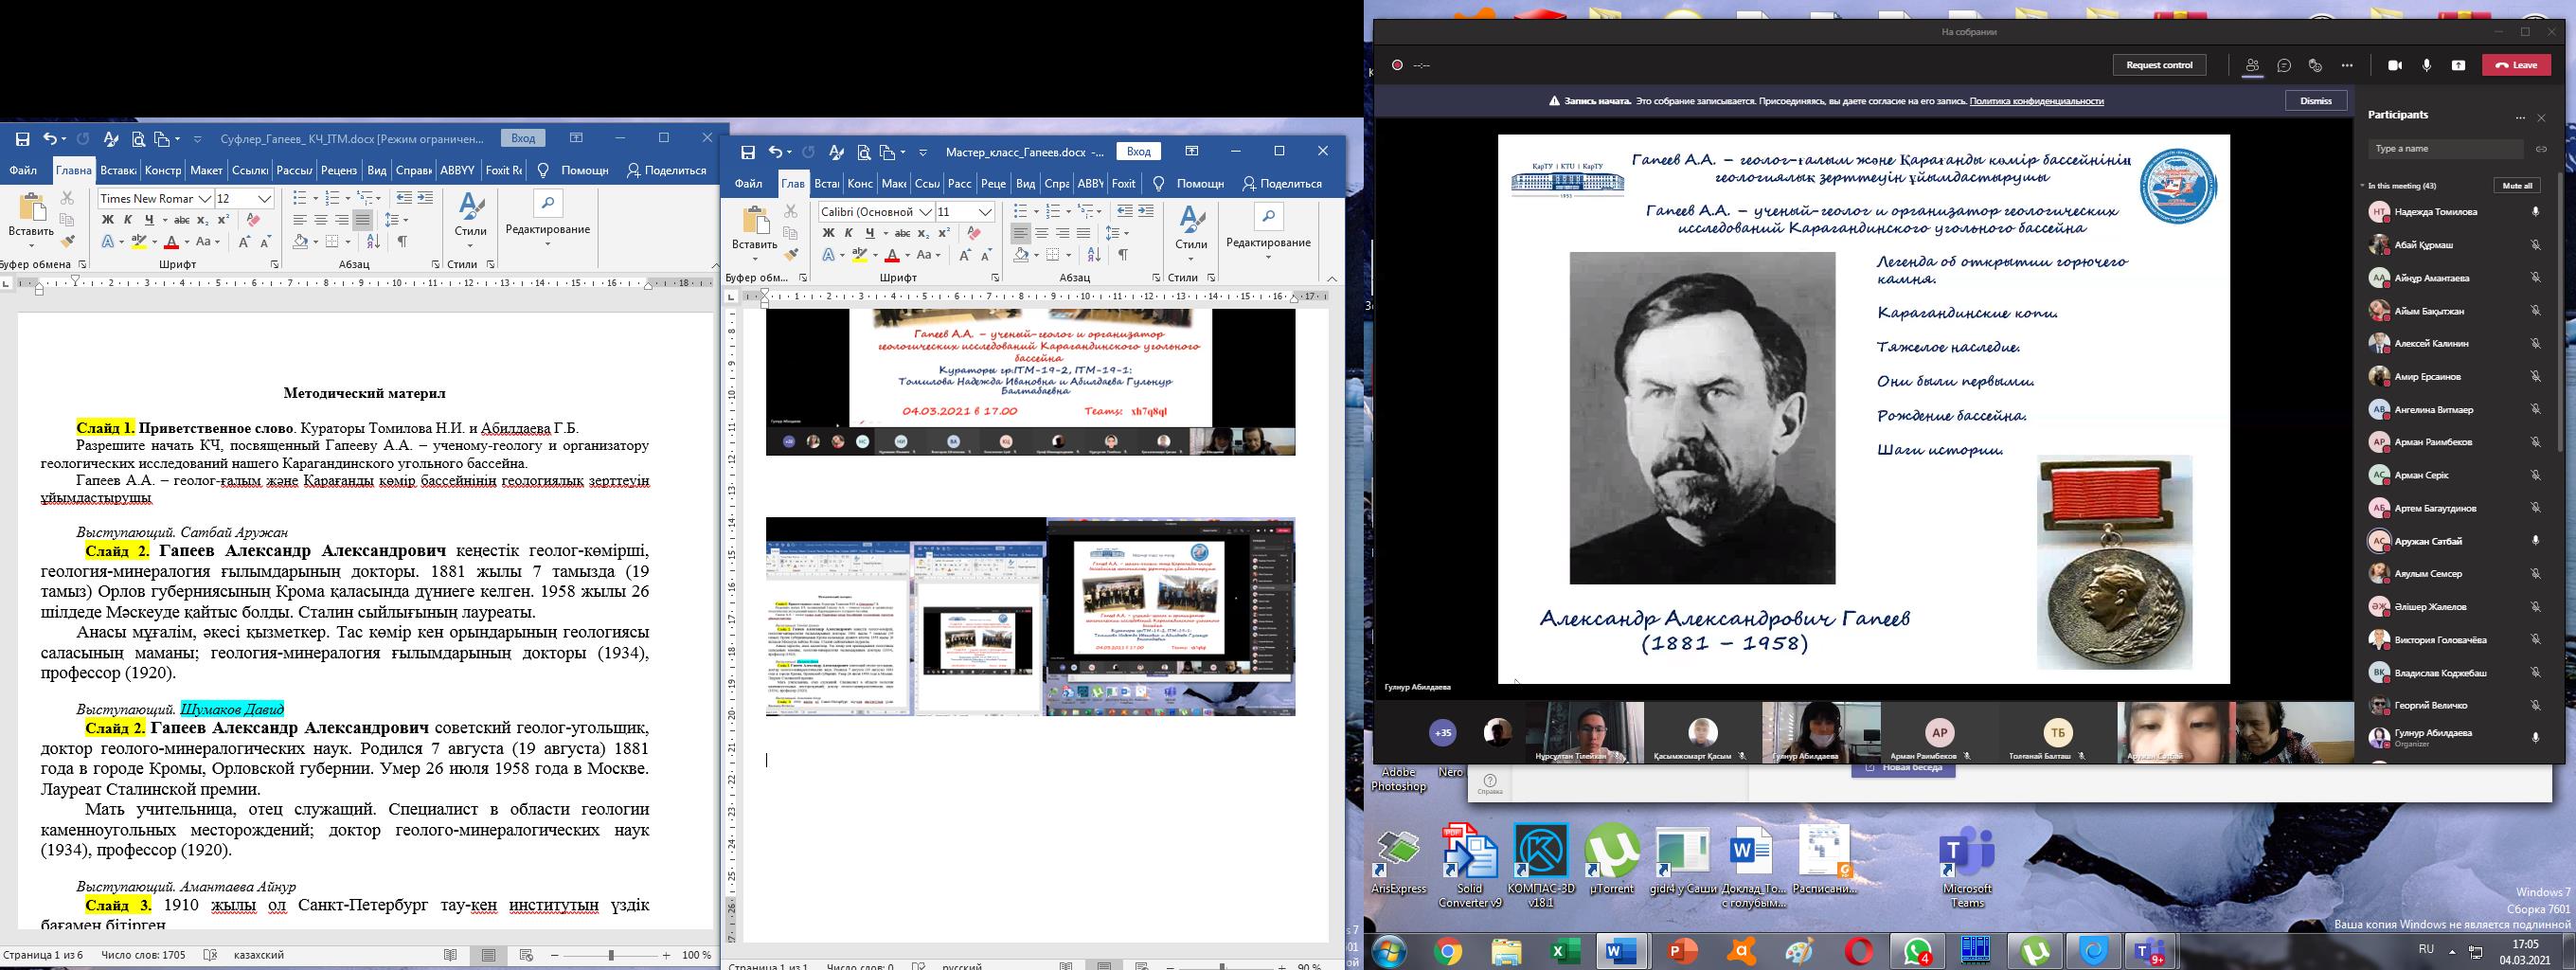Open Microsoft Teams desktop shortcut
Image resolution: width=2576 pixels, height=970 pixels.
[x=1966, y=866]
